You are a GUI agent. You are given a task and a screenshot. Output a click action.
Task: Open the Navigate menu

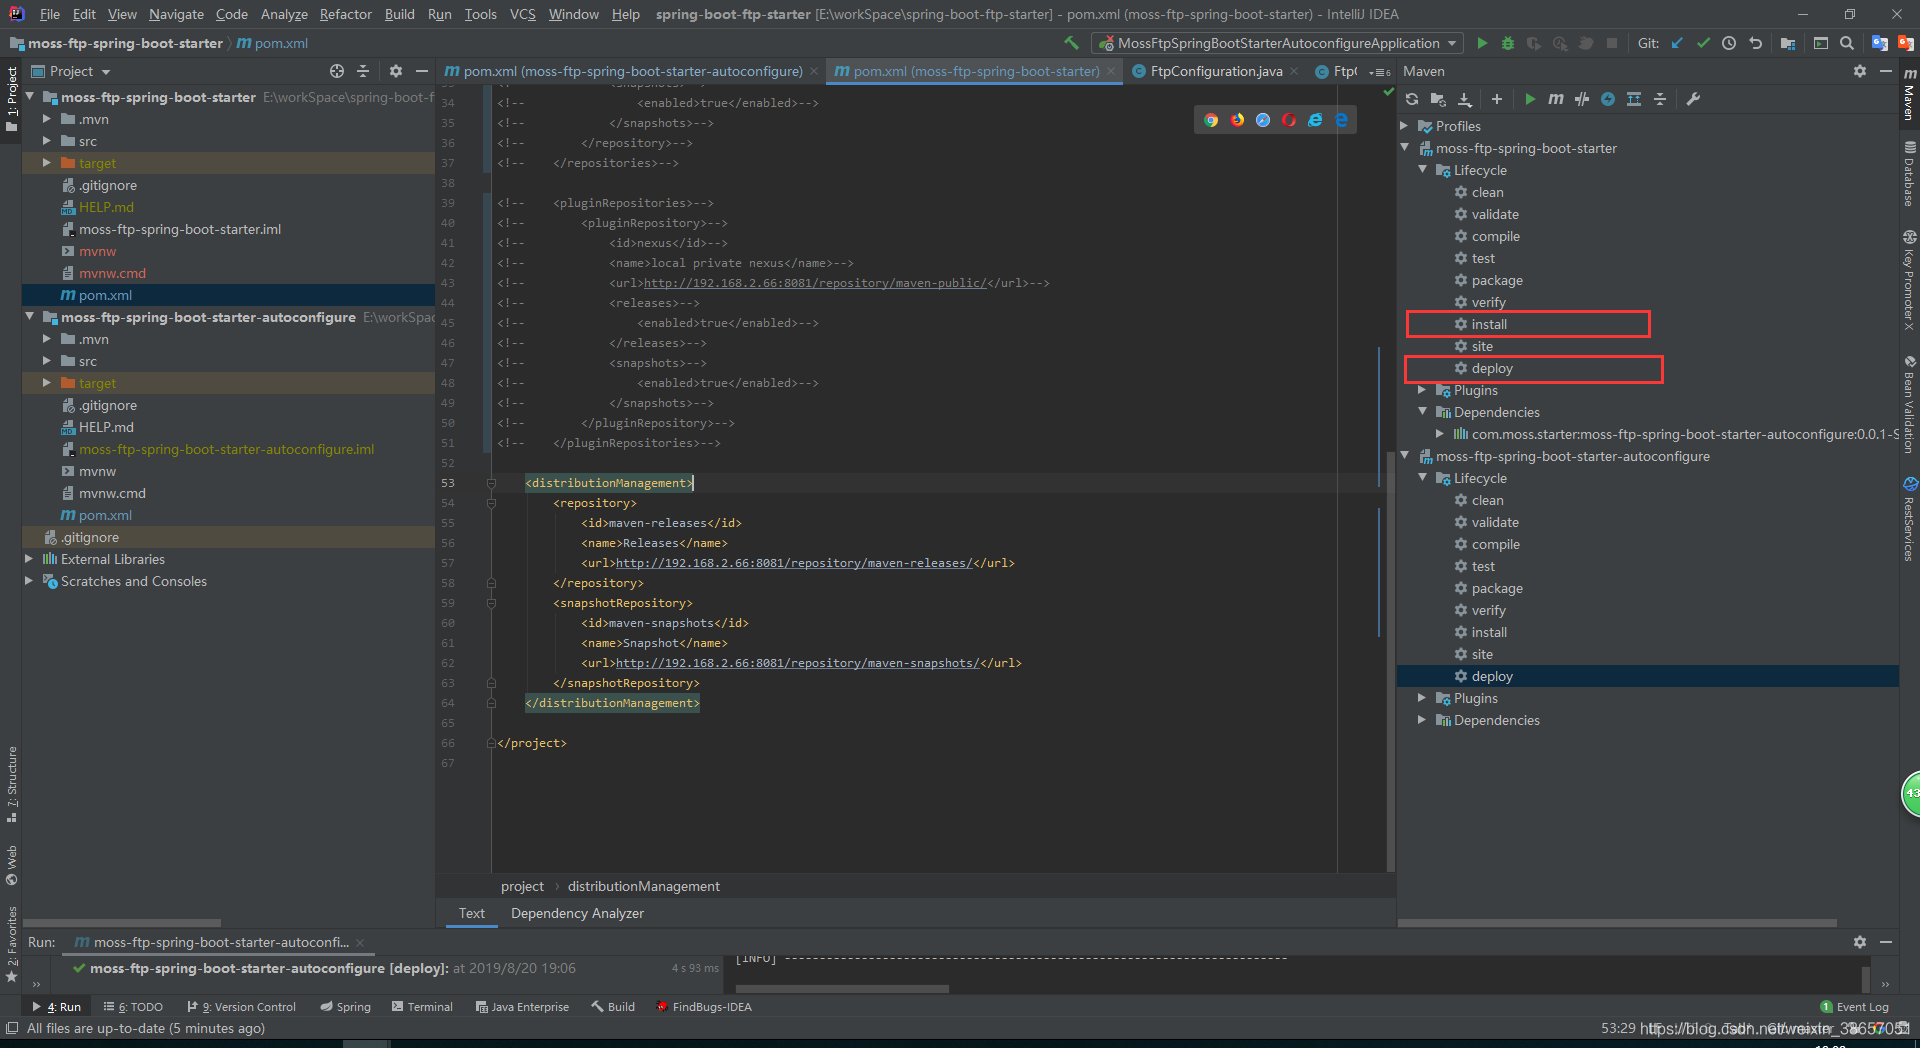coord(176,14)
